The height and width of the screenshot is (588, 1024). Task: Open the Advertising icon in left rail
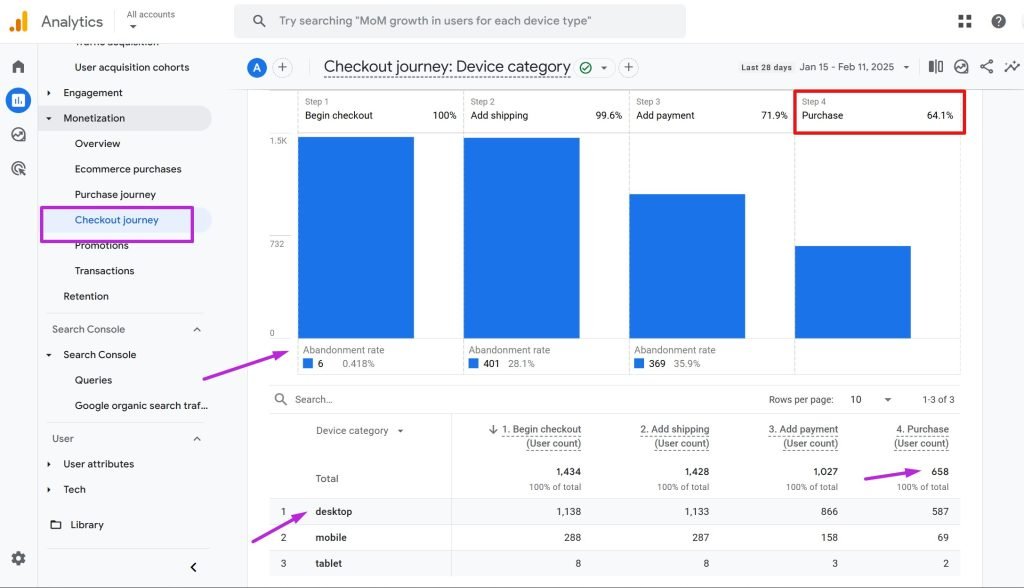click(x=18, y=168)
